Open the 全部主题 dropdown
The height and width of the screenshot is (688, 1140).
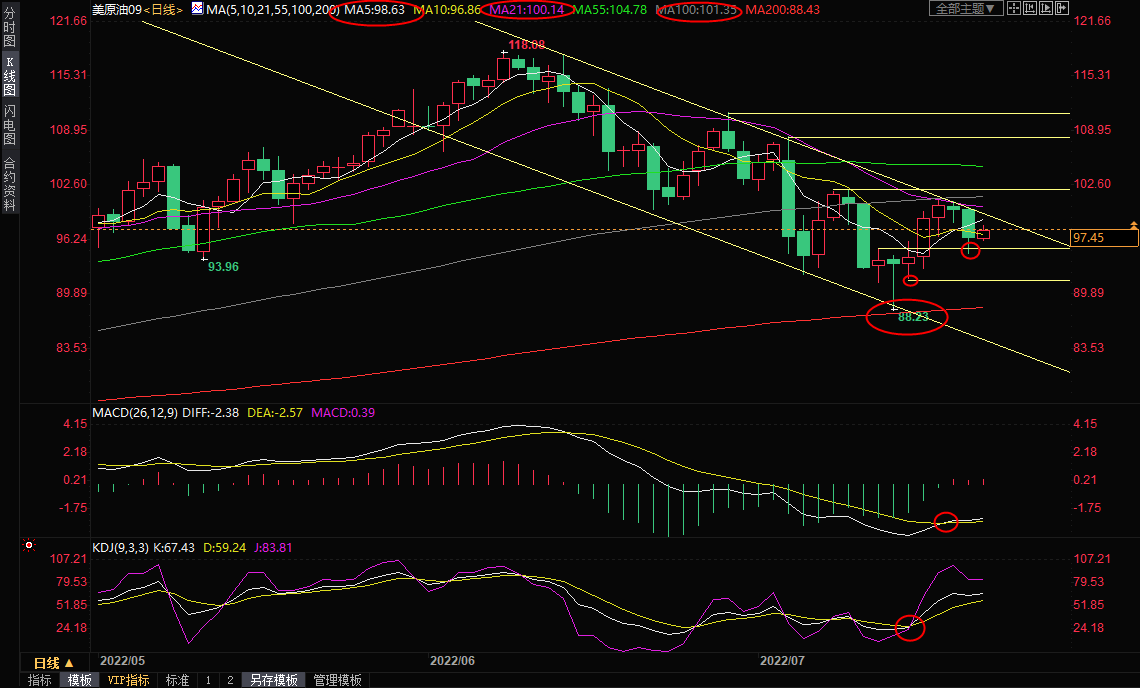pos(965,8)
